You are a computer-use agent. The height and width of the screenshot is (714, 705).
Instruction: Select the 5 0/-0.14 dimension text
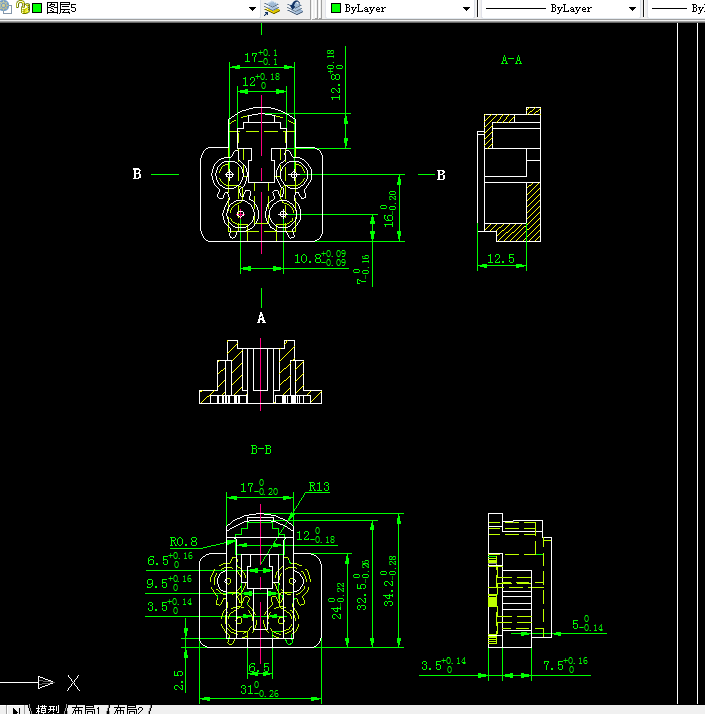coord(588,624)
